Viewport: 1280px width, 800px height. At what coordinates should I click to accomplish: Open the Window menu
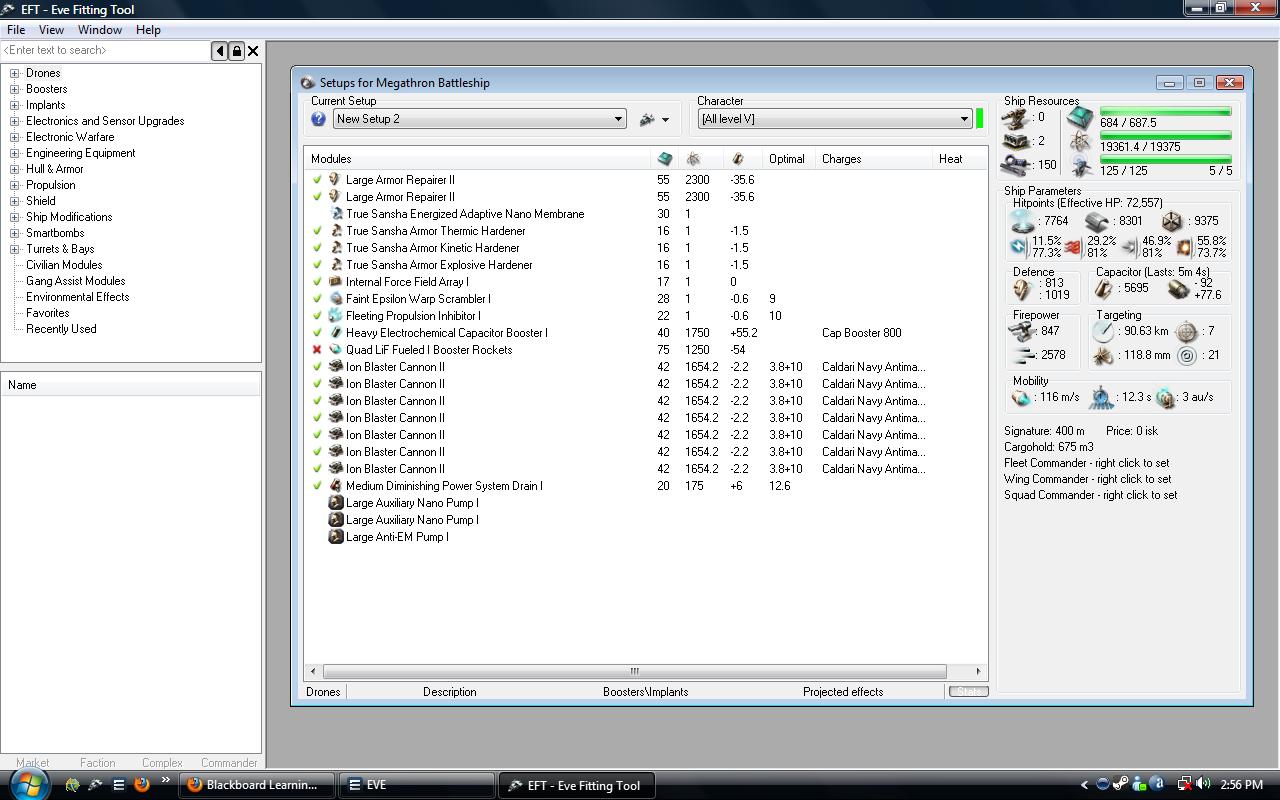(x=100, y=30)
